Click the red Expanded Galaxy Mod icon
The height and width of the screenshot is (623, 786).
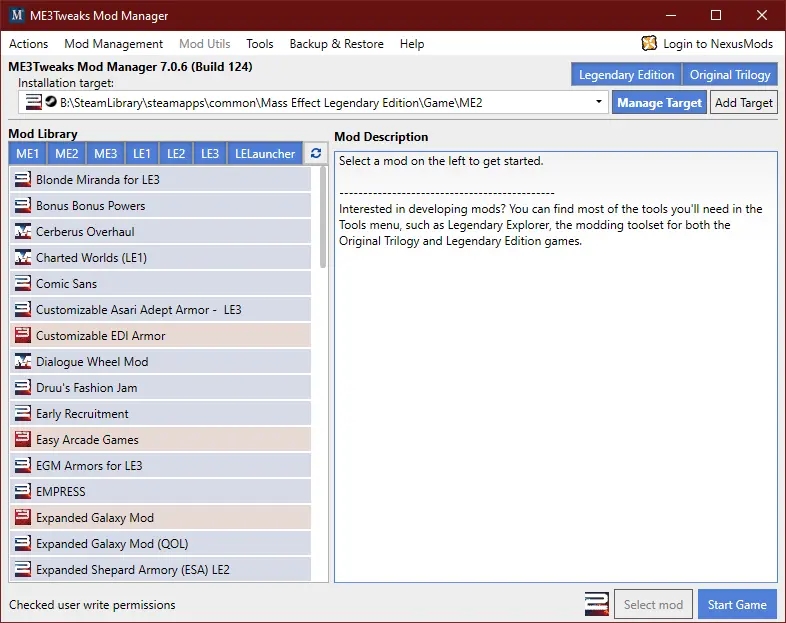23,517
